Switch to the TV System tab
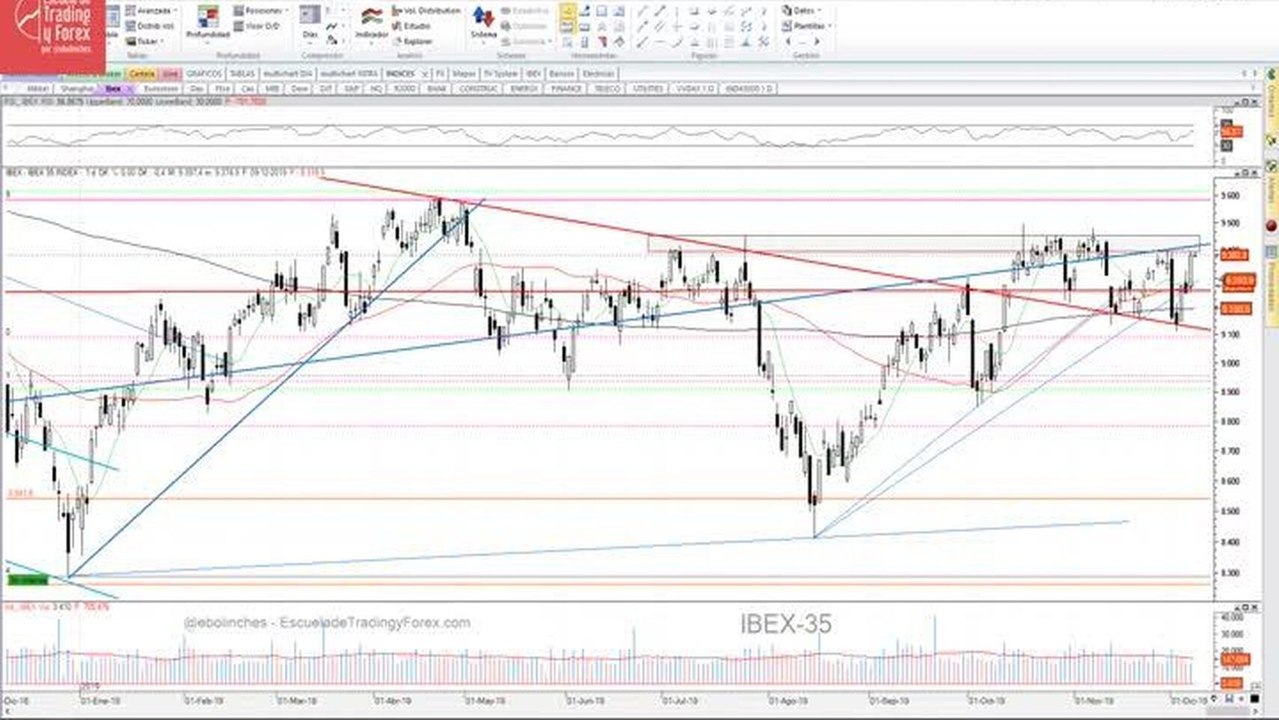Viewport: 1279px width, 720px height. 500,73
